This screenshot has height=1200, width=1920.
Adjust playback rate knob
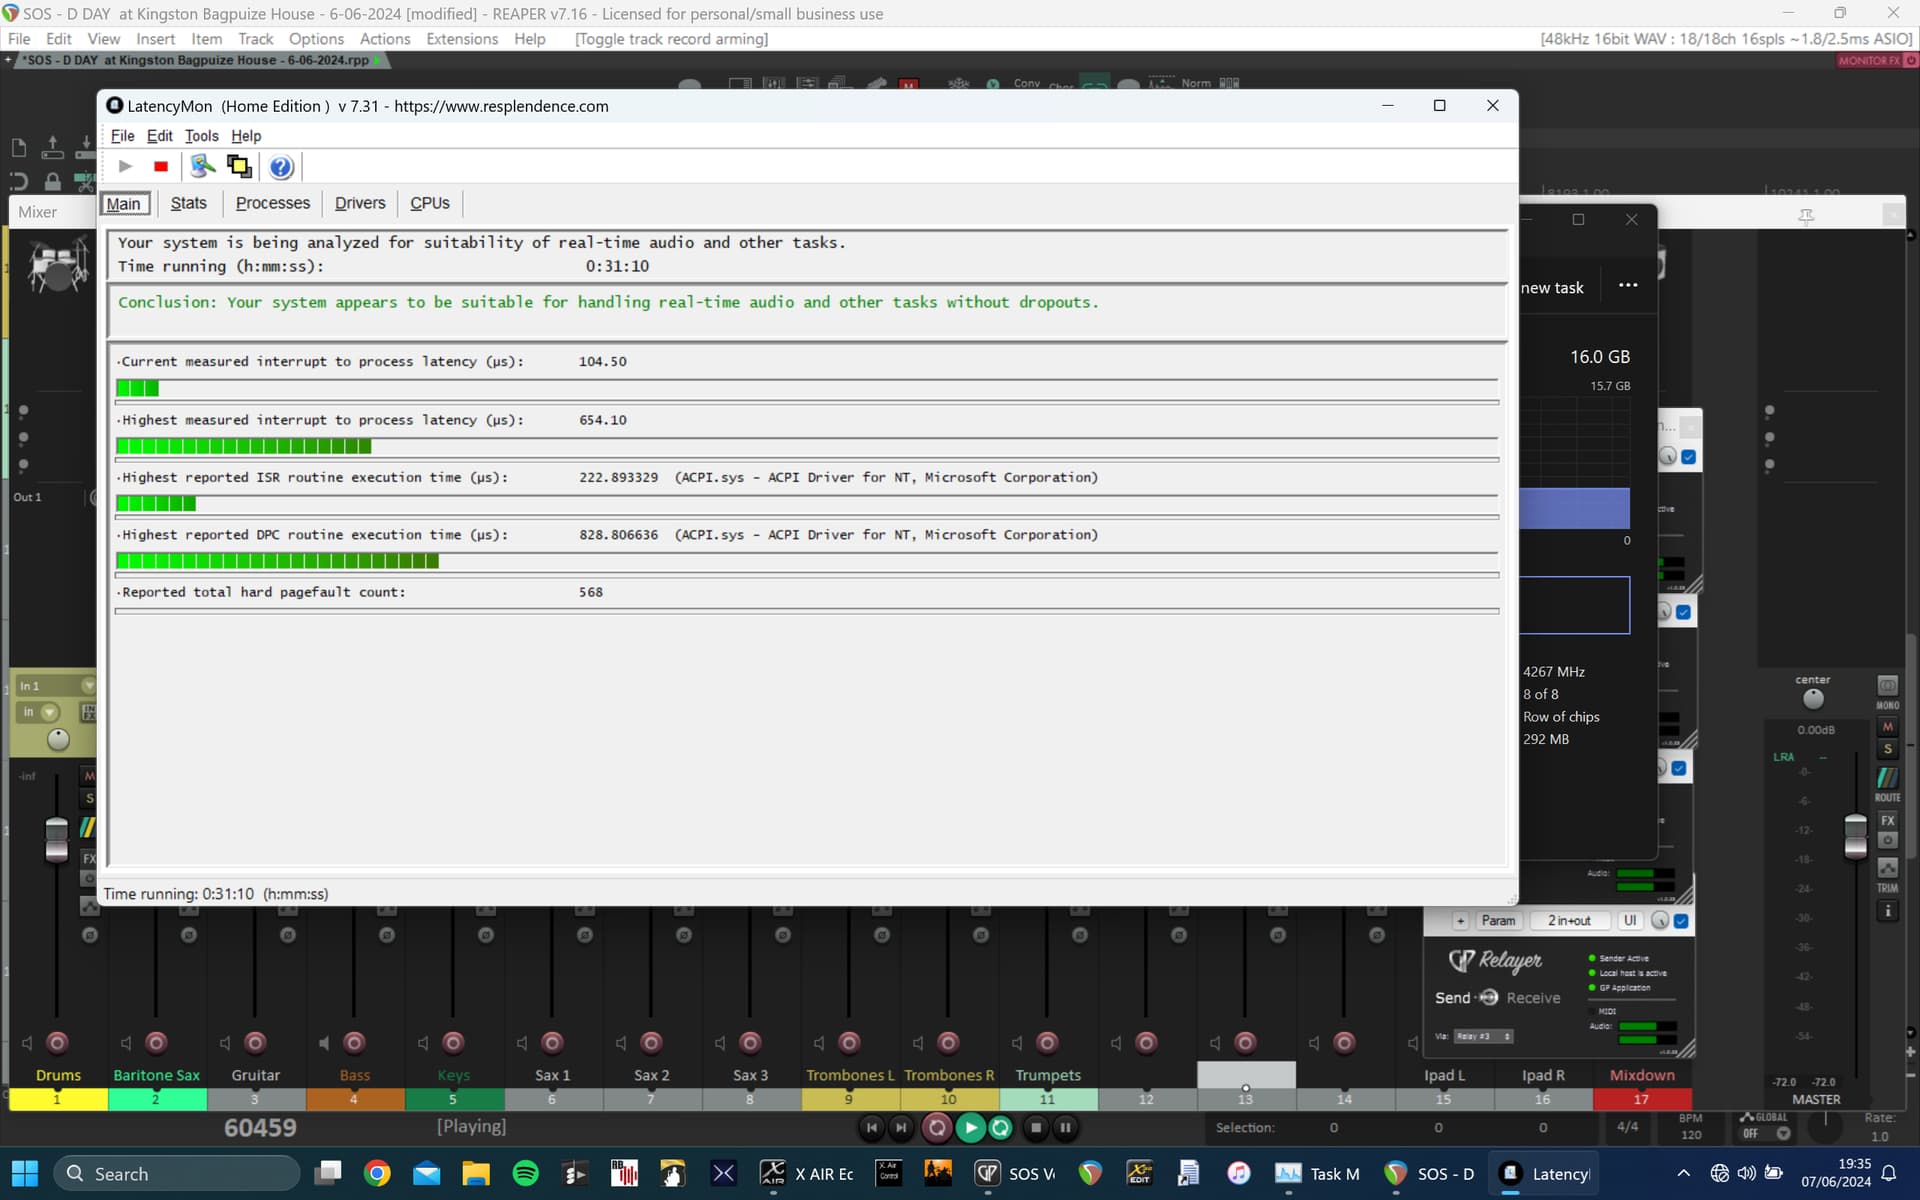pos(1826,1127)
